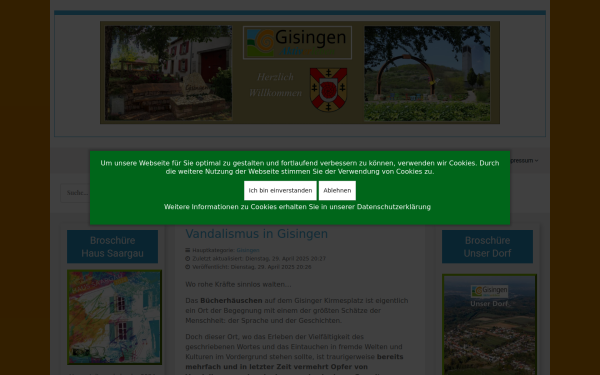Open the Datenschutzerklärung link
Viewport: 600px width, 375px height.
[393, 207]
